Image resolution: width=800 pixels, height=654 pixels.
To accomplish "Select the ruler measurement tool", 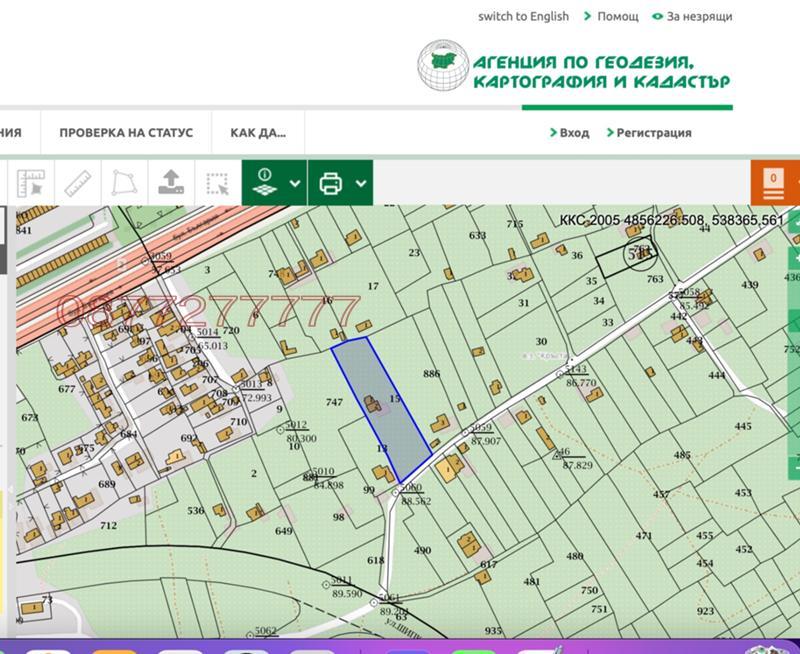I will coord(77,182).
